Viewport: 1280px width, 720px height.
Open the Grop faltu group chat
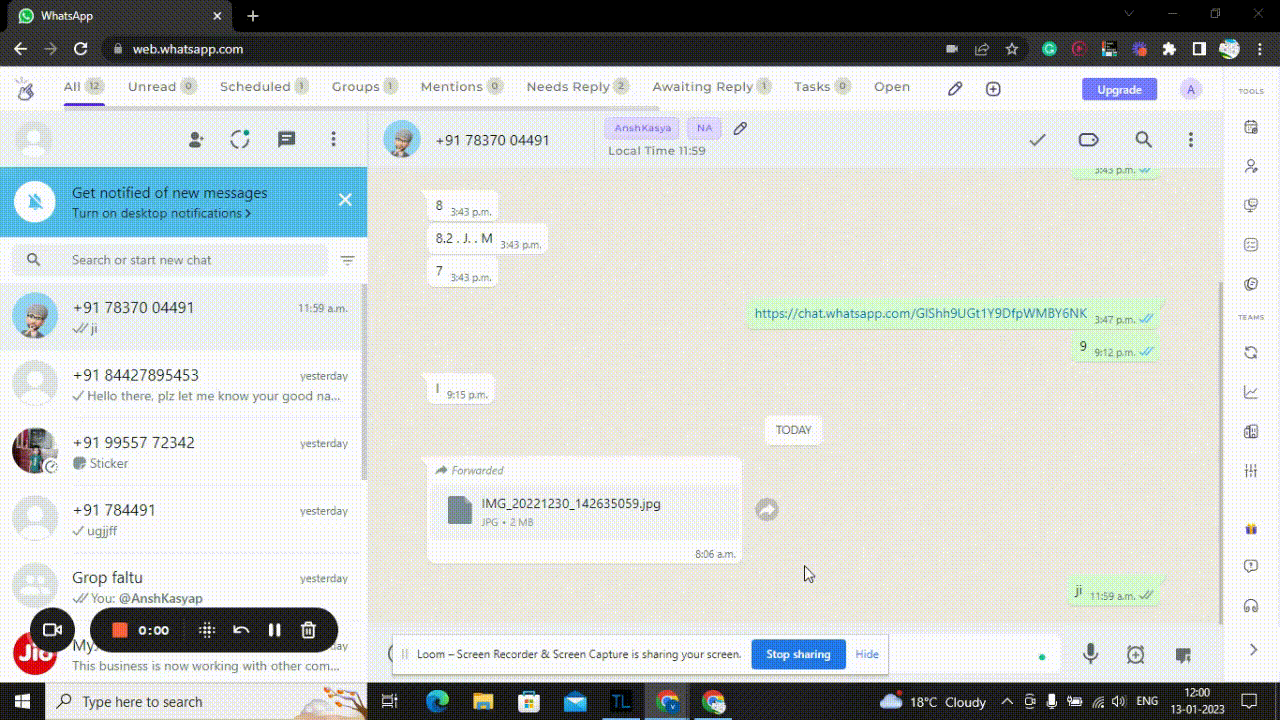[183, 587]
